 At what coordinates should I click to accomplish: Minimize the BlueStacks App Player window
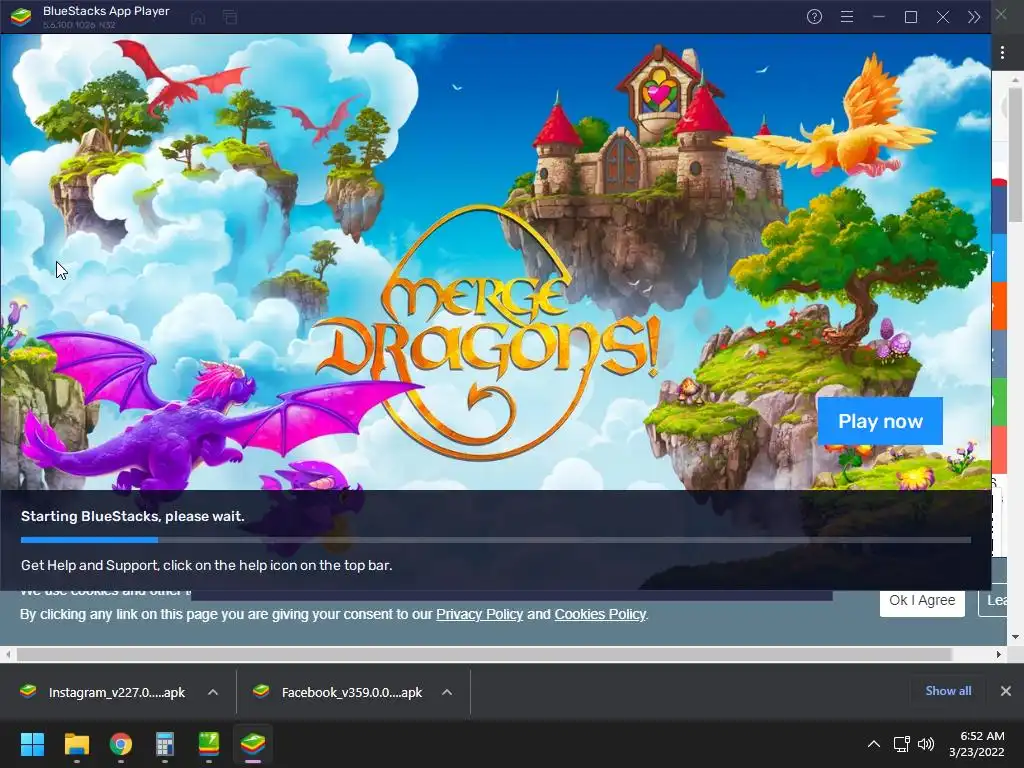[878, 17]
